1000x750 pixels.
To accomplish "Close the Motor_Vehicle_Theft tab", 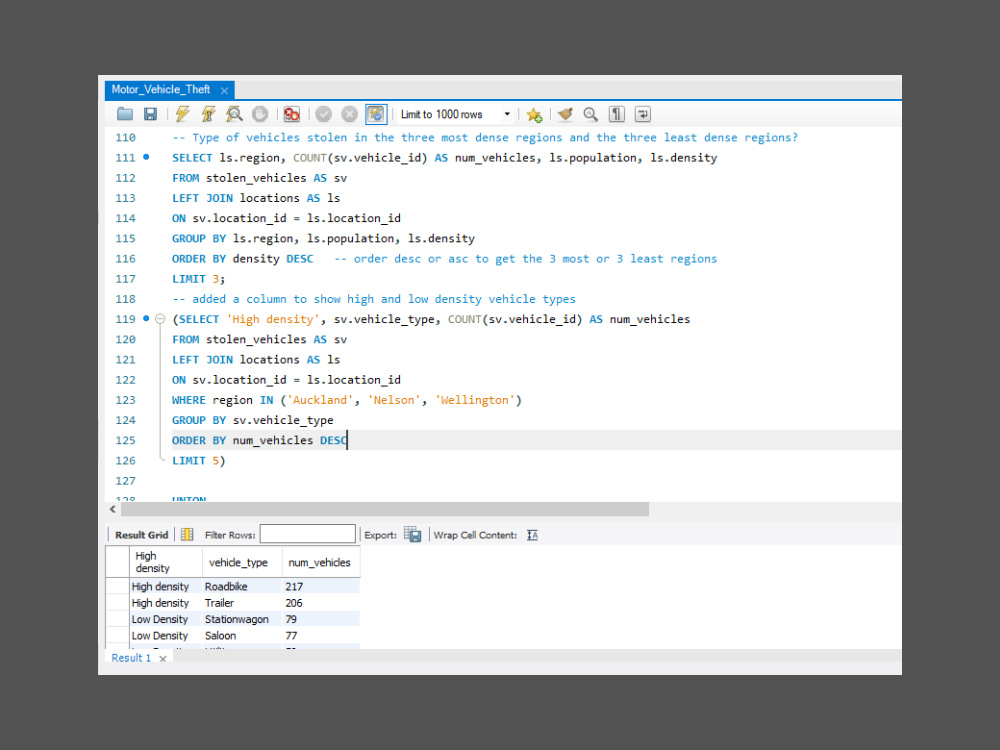I will click(224, 91).
